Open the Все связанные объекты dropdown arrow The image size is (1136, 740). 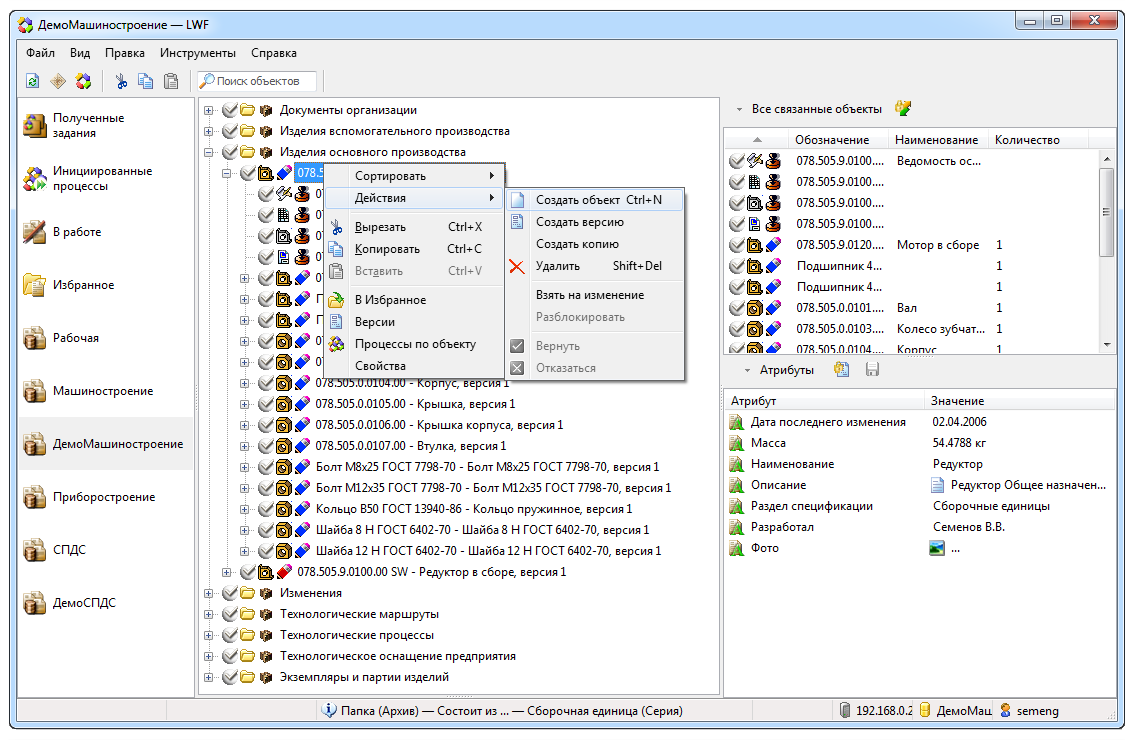point(739,109)
